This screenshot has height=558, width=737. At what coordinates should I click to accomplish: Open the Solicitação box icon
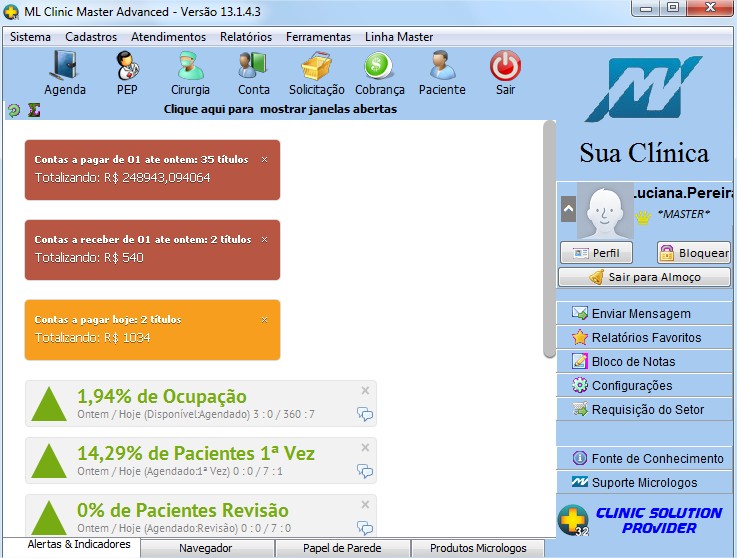316,68
